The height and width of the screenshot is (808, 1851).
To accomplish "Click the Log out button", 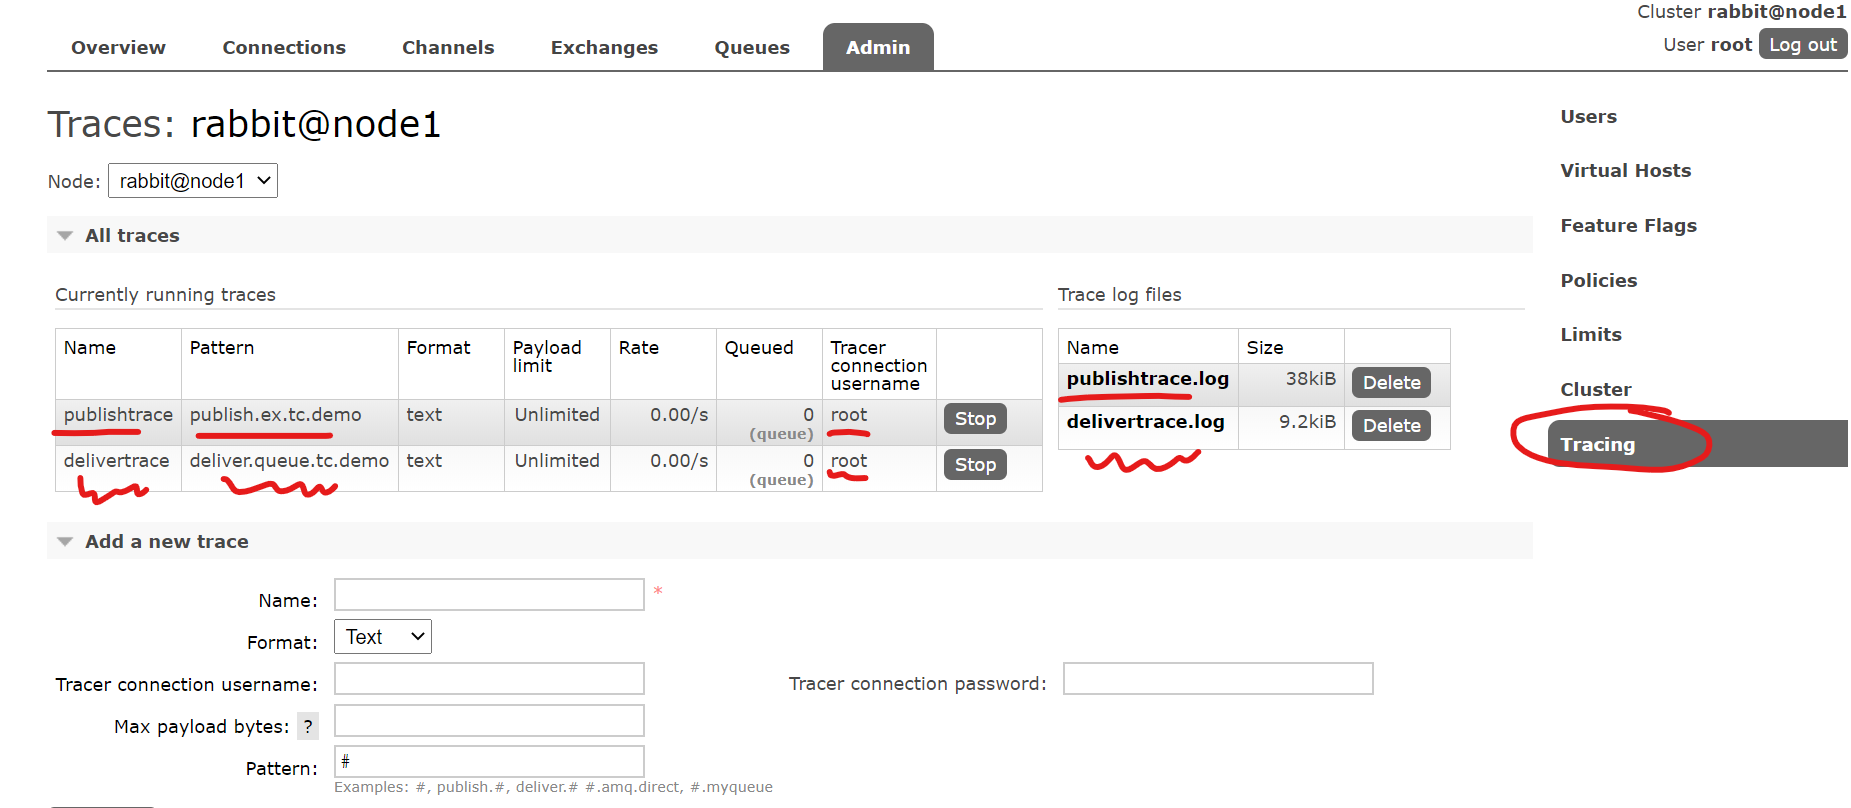I will pos(1803,45).
